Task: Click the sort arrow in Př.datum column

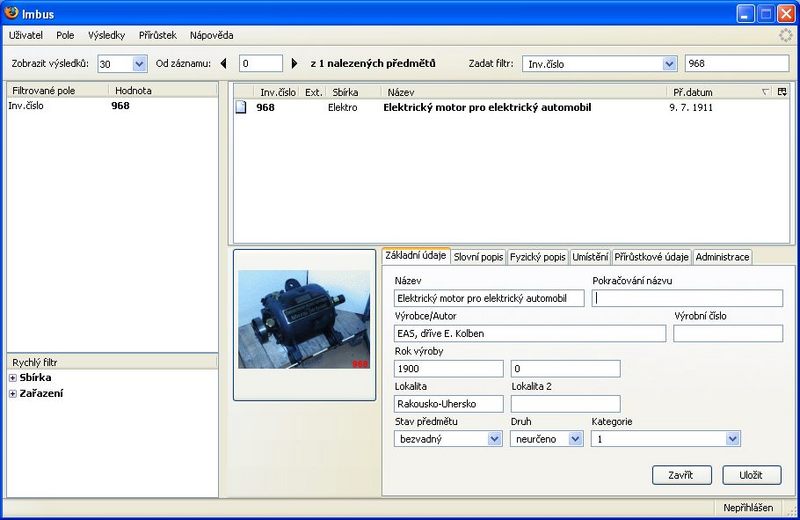Action: point(765,92)
